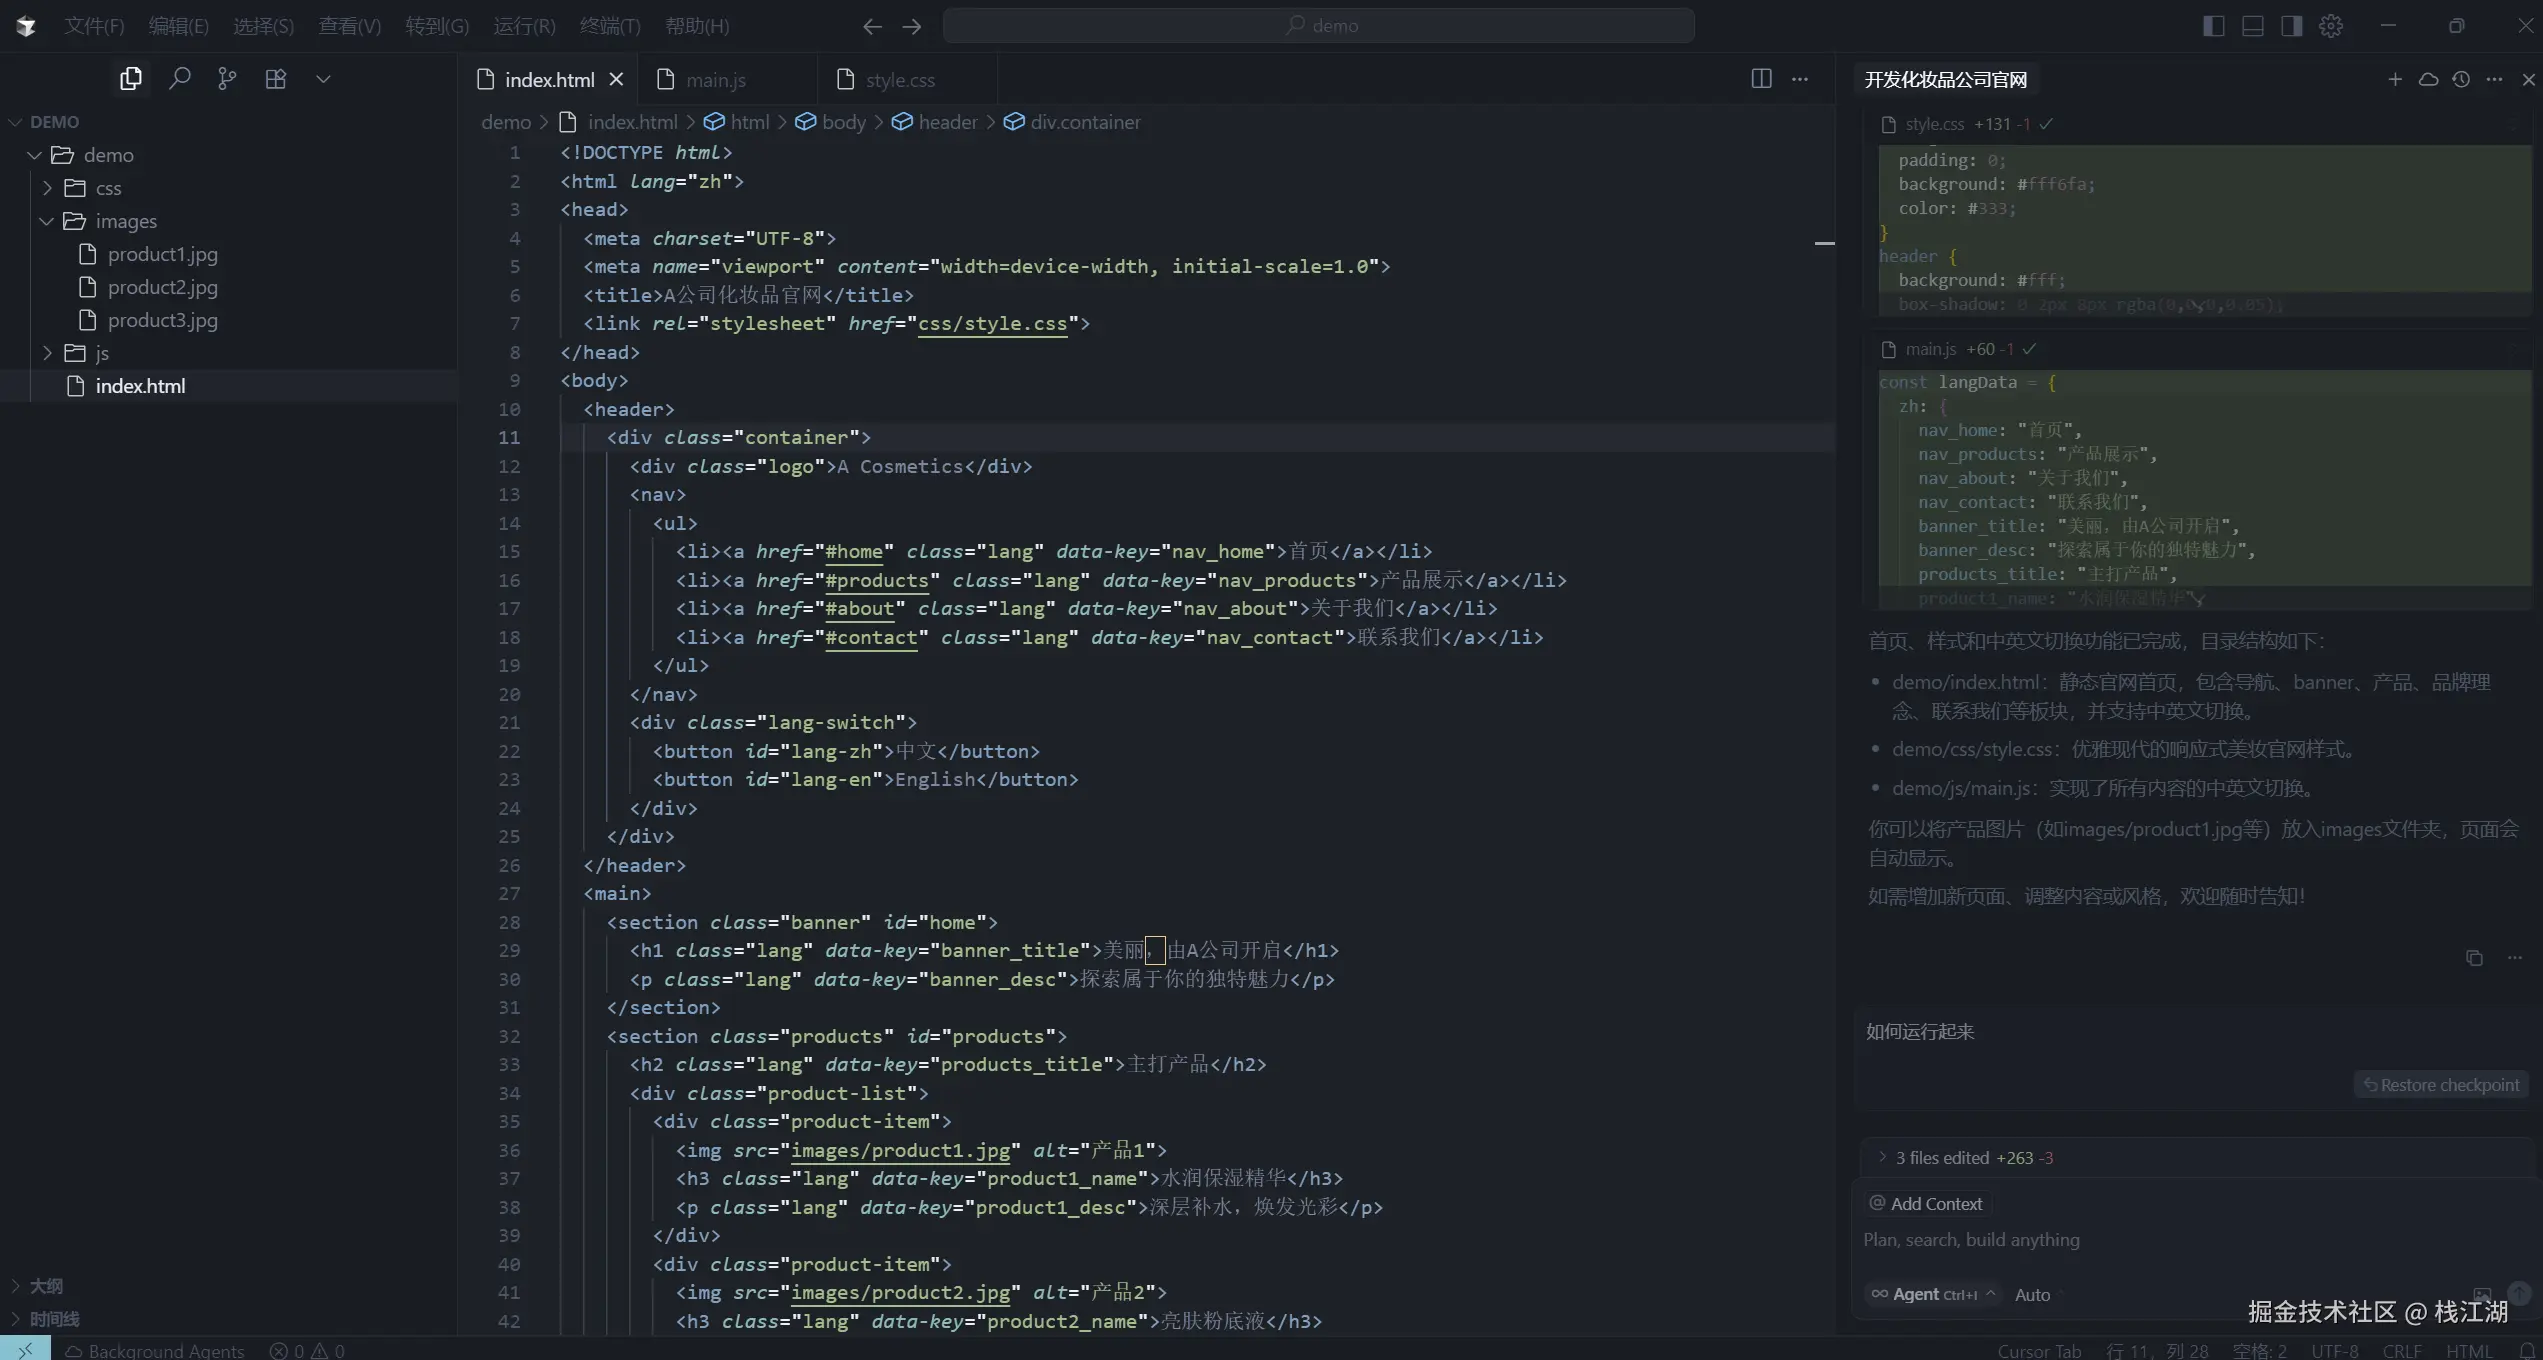The image size is (2543, 1360).
Task: Open the Agent mode dropdown
Action: [1932, 1294]
